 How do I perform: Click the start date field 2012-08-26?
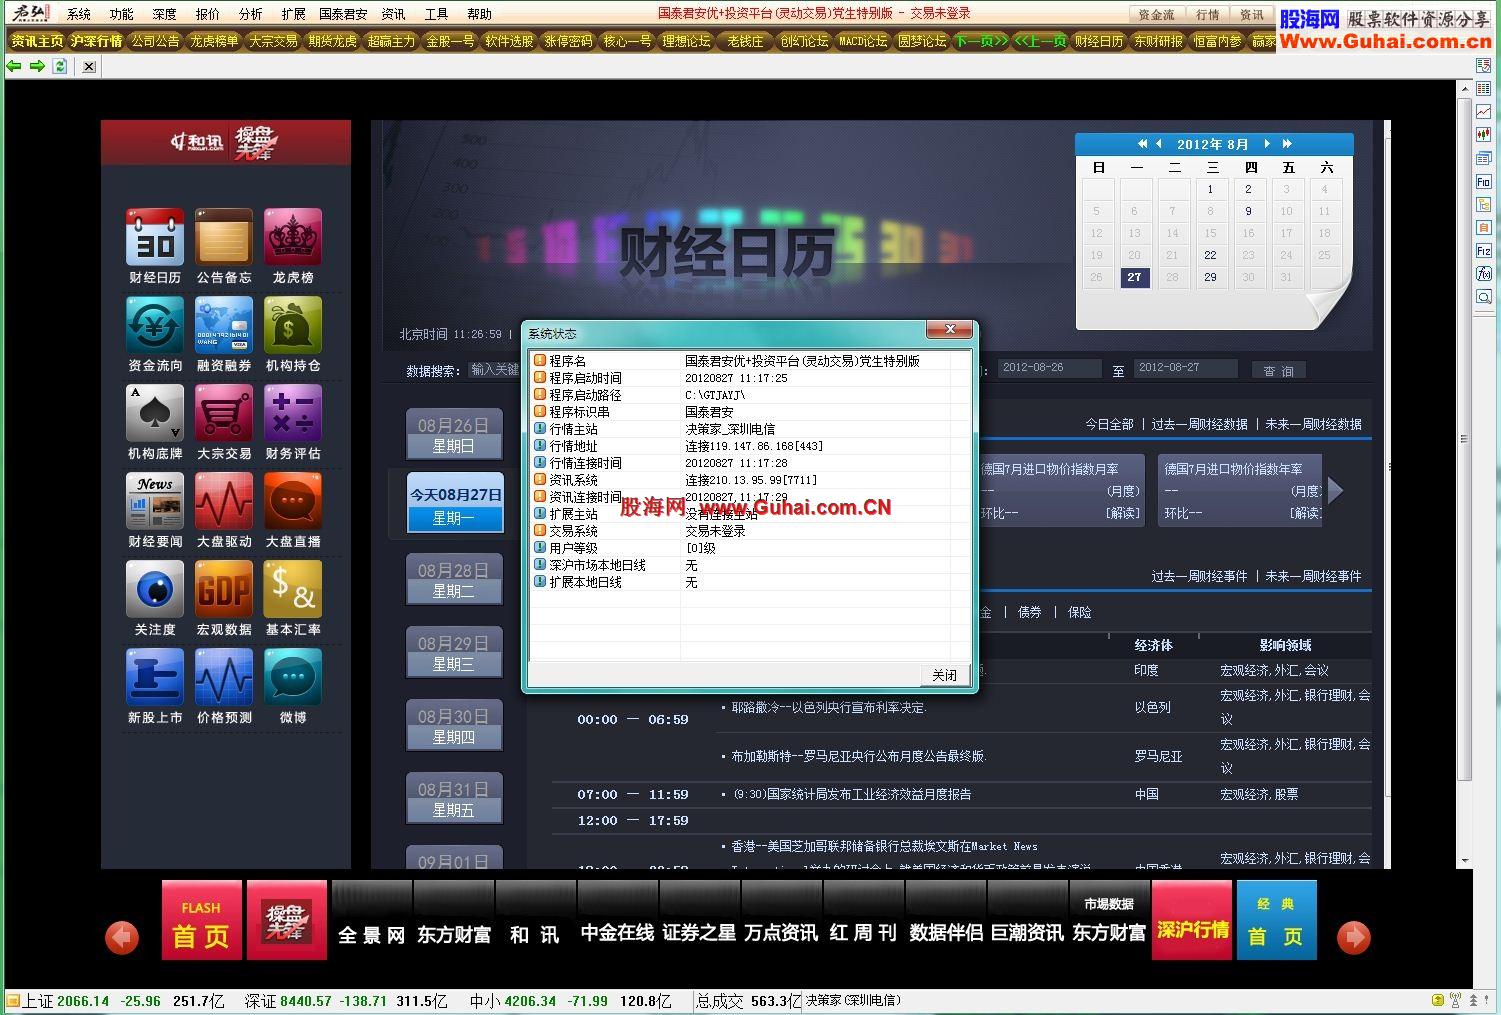click(1049, 368)
